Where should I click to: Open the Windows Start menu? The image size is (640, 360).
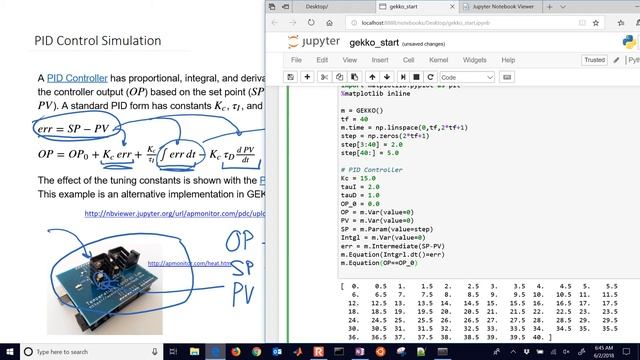pos(10,351)
